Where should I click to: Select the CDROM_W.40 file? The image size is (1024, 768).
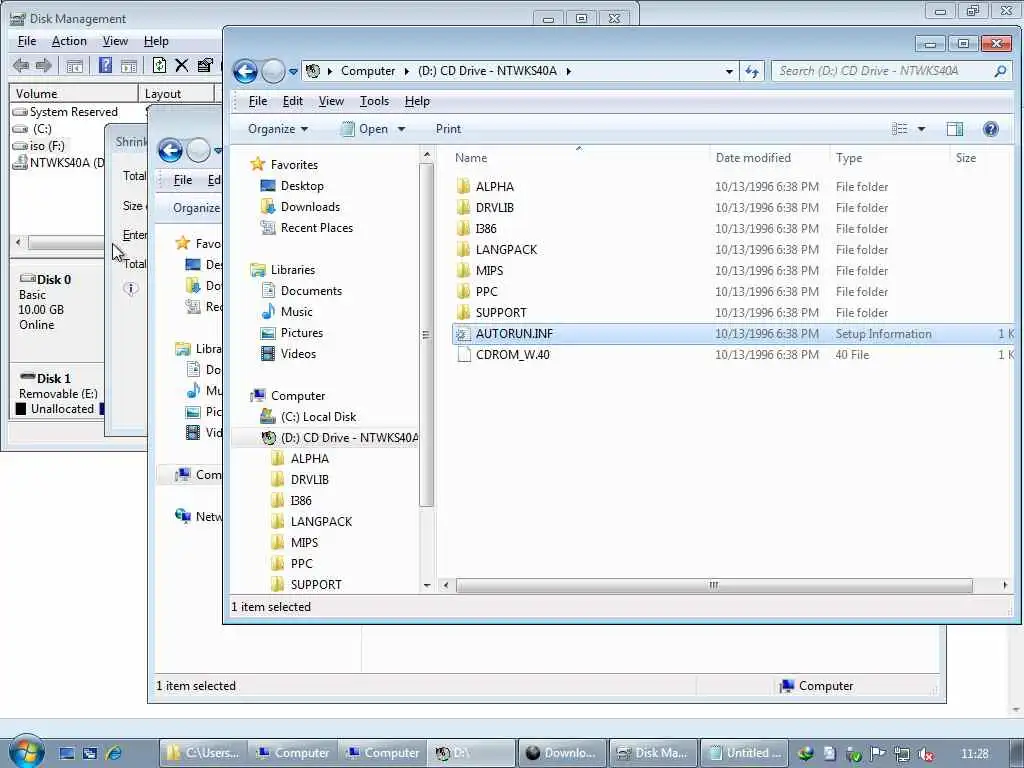click(x=513, y=355)
